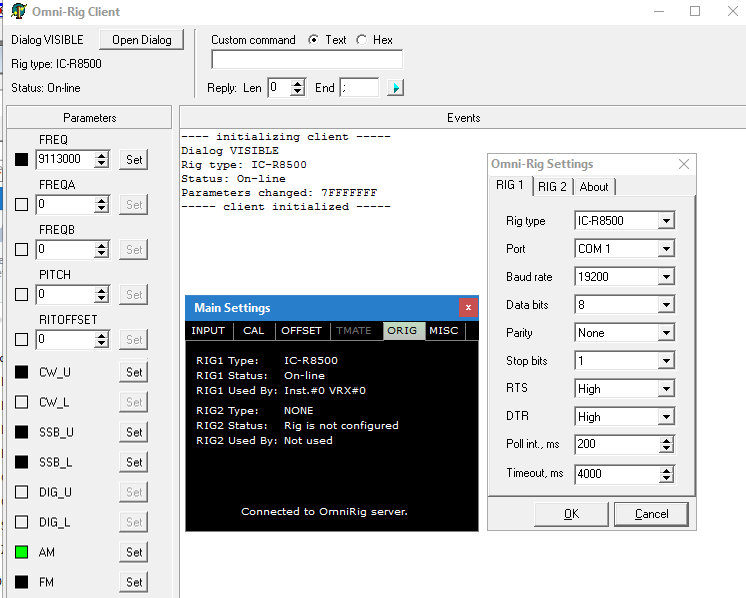Send custom command with green arrow button
Image resolution: width=746 pixels, height=598 pixels.
pos(395,88)
